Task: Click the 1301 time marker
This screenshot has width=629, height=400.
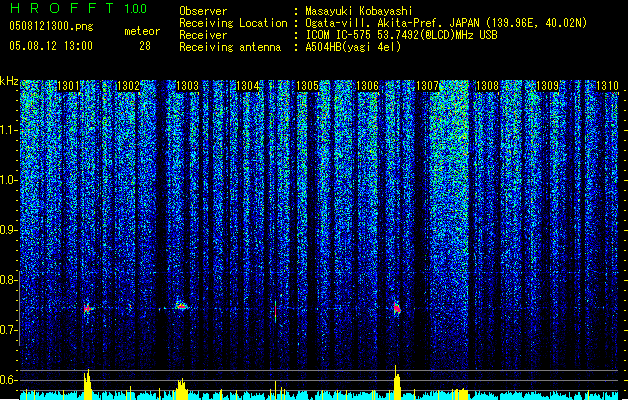Action: point(68,86)
